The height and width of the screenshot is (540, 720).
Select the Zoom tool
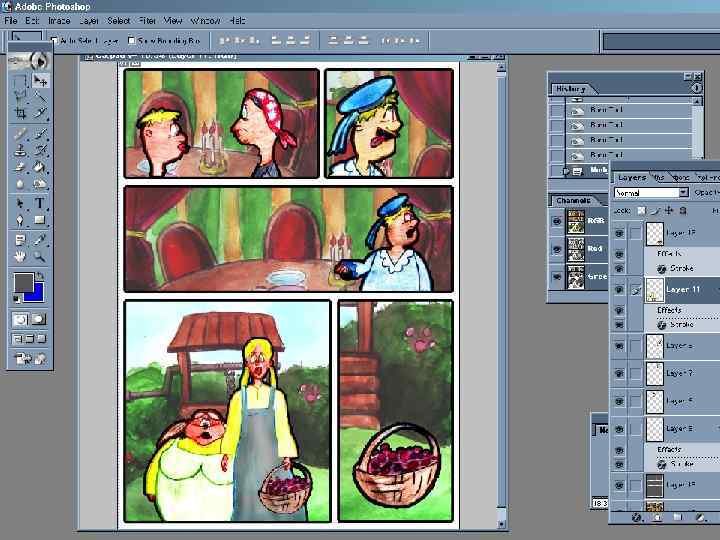40,257
